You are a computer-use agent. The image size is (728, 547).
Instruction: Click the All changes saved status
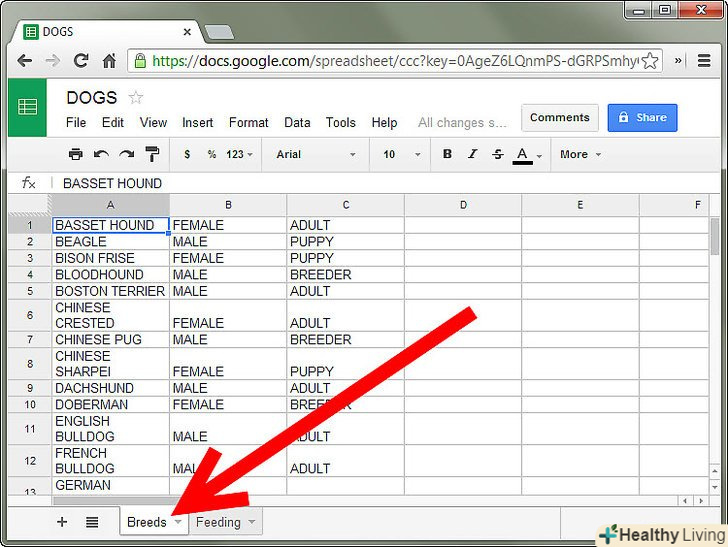462,123
